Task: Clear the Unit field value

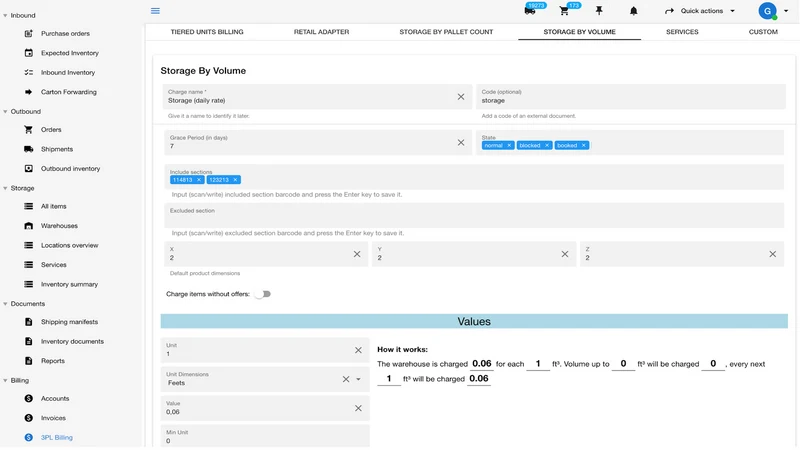Action: tap(358, 350)
